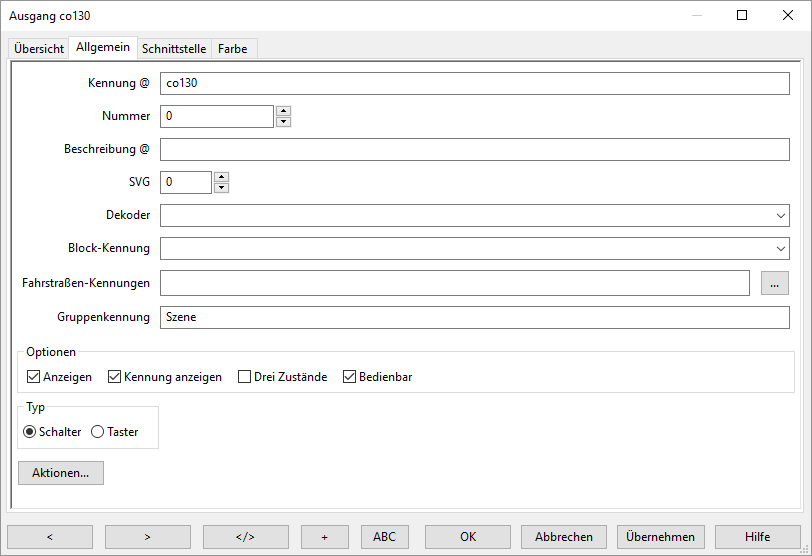Open Fahrstraßen-Kennungen '...' browse button
Screen dimensions: 812x556
pyautogui.click(x=774, y=283)
